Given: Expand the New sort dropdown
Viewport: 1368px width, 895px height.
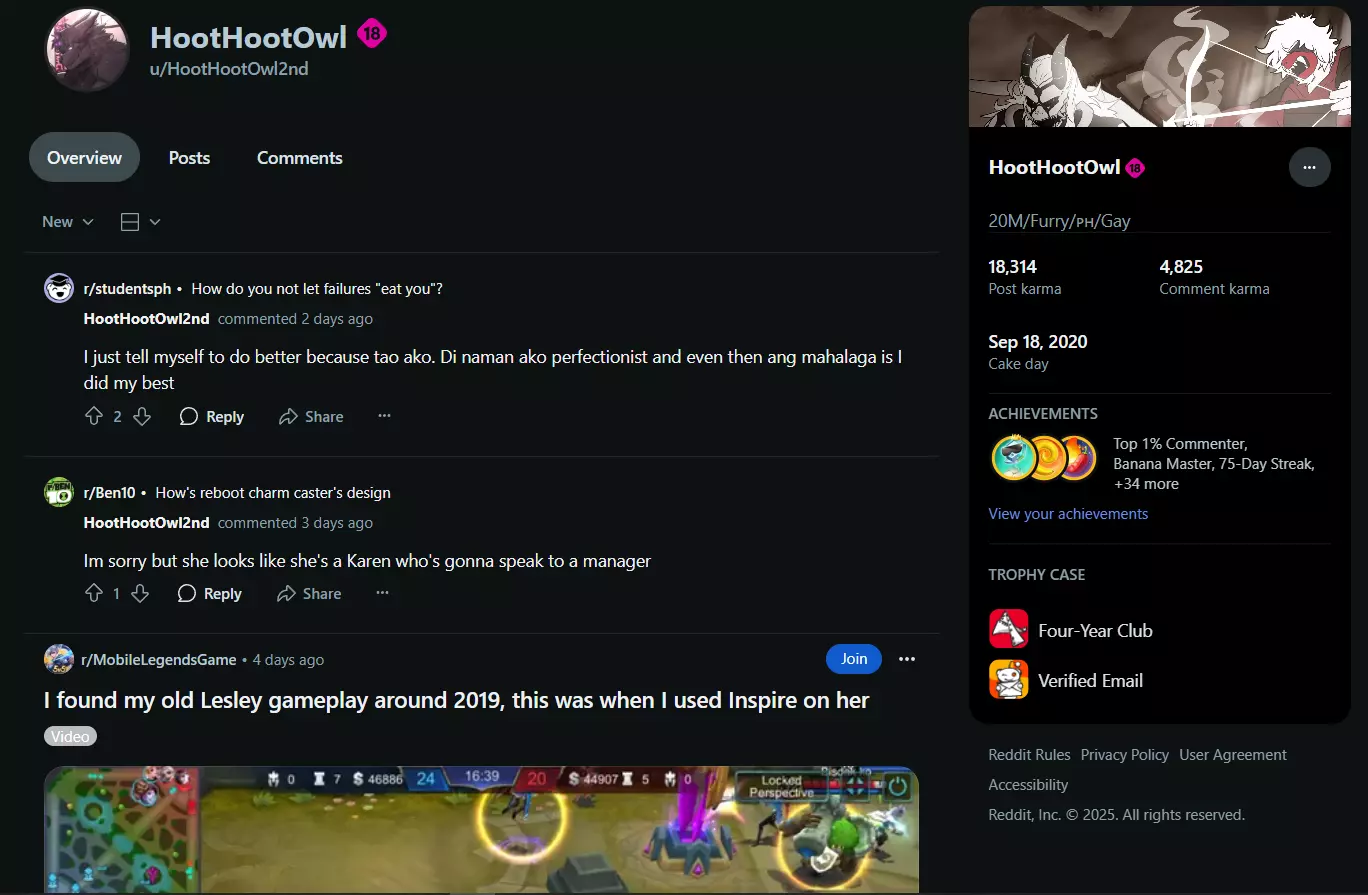Looking at the screenshot, I should [68, 222].
